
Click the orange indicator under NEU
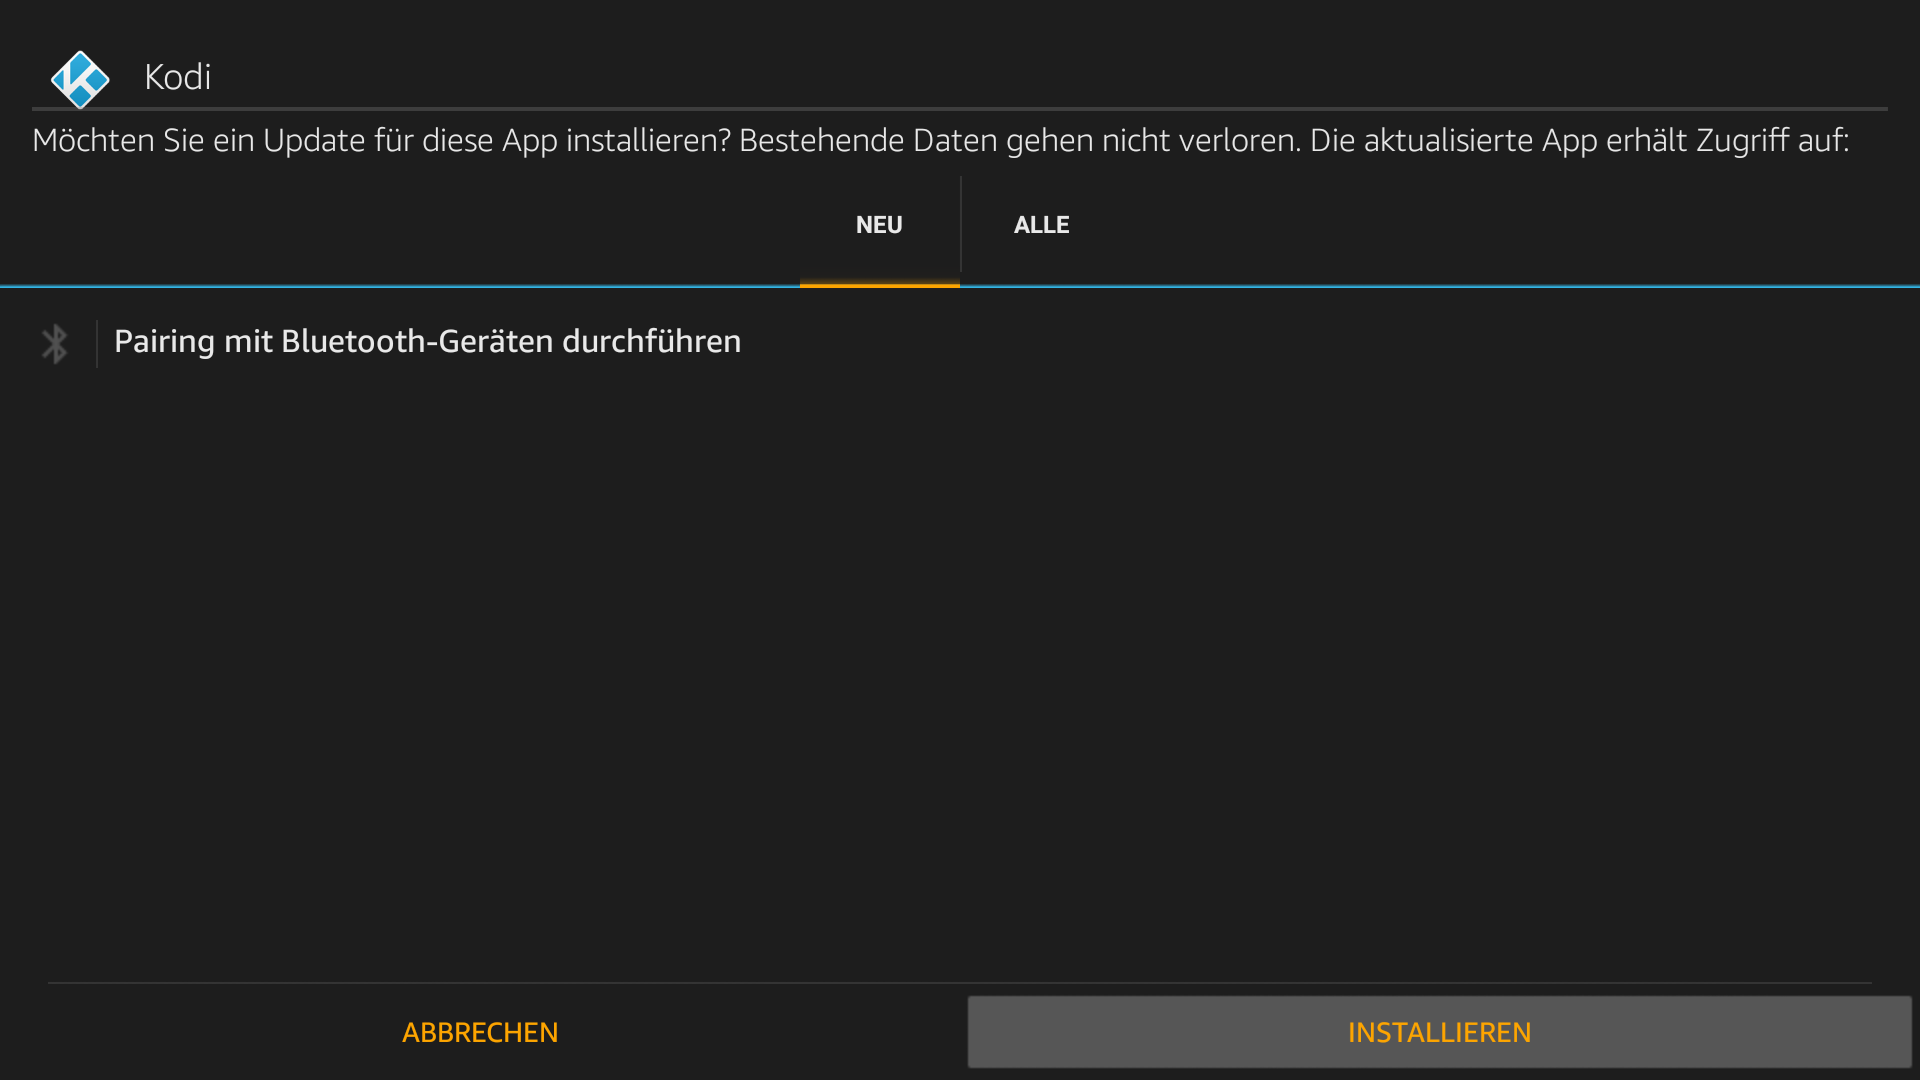pos(879,285)
